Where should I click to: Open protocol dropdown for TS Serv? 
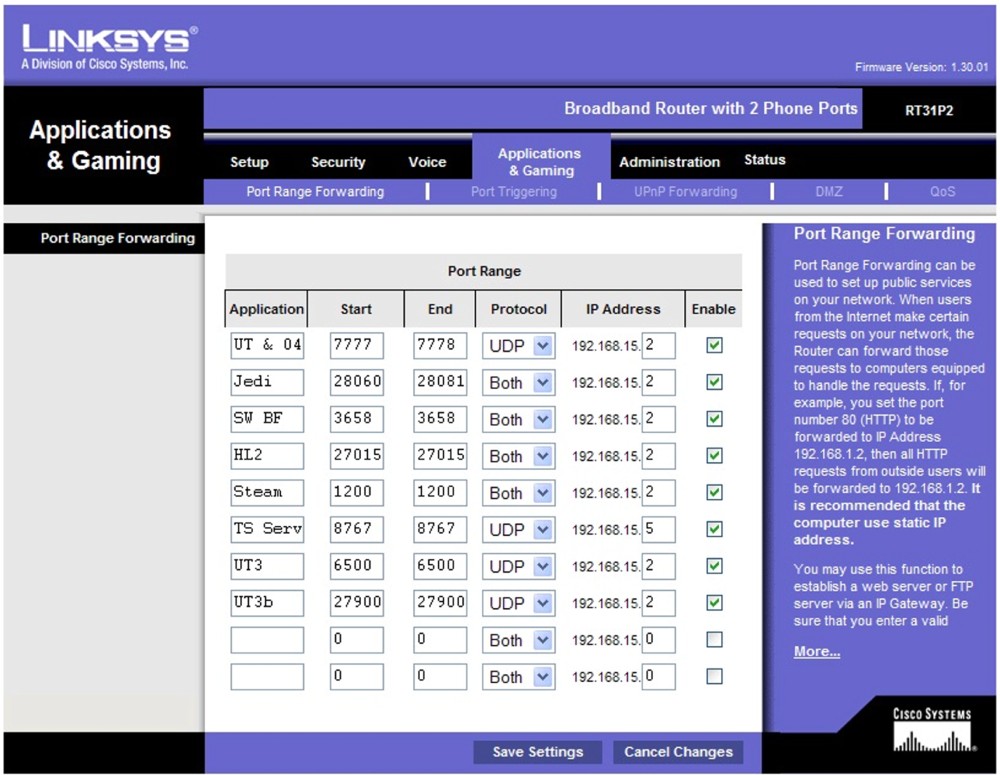(518, 529)
